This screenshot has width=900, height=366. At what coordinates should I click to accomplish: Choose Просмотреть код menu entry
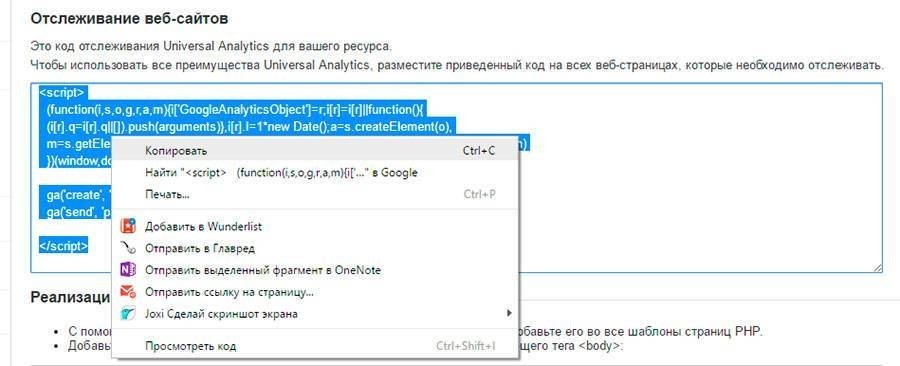[x=315, y=346]
